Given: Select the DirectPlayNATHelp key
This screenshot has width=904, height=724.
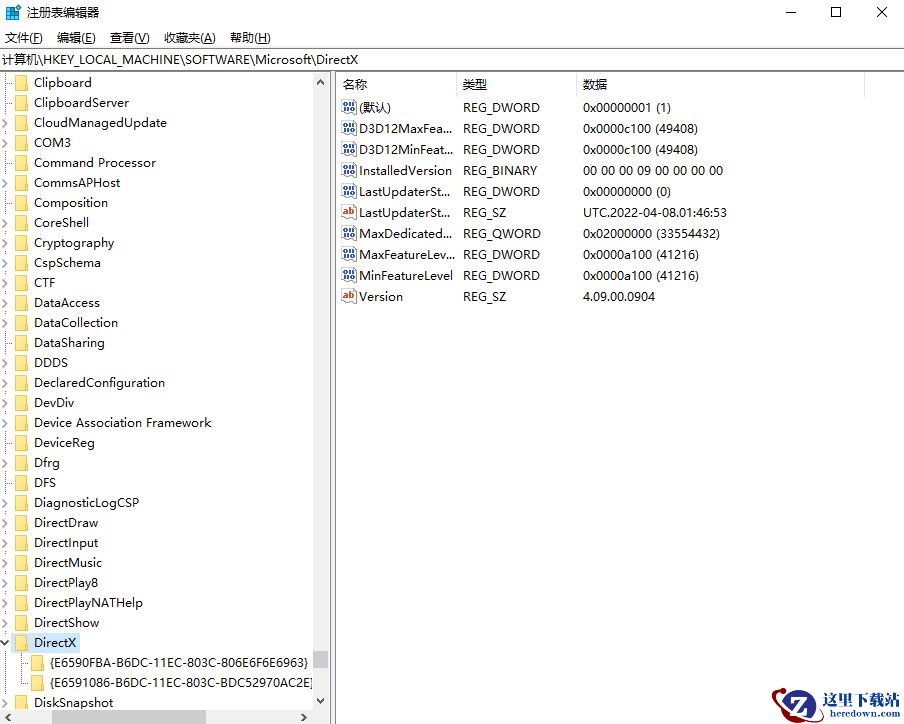Looking at the screenshot, I should point(88,603).
